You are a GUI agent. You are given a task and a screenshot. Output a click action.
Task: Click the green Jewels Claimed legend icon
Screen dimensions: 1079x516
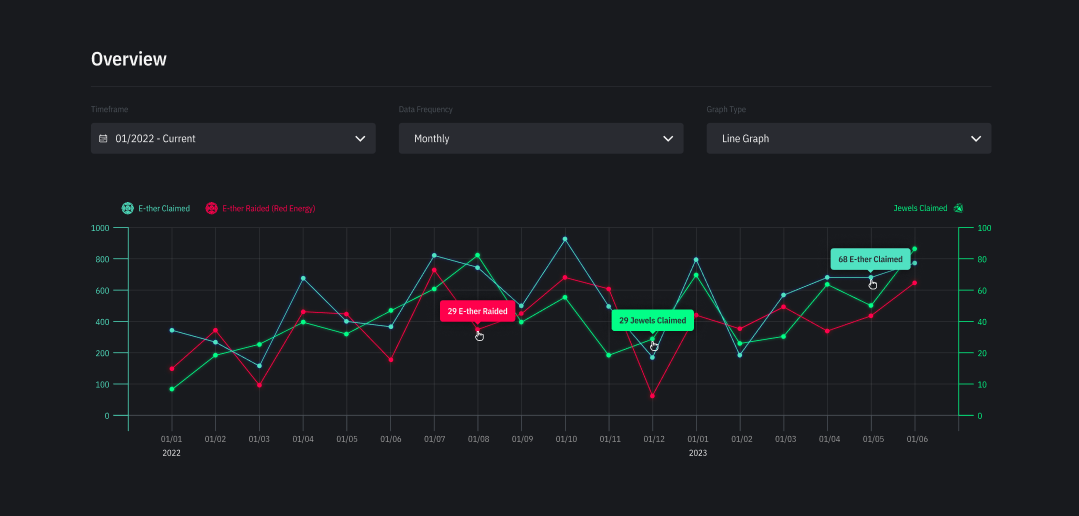[958, 209]
